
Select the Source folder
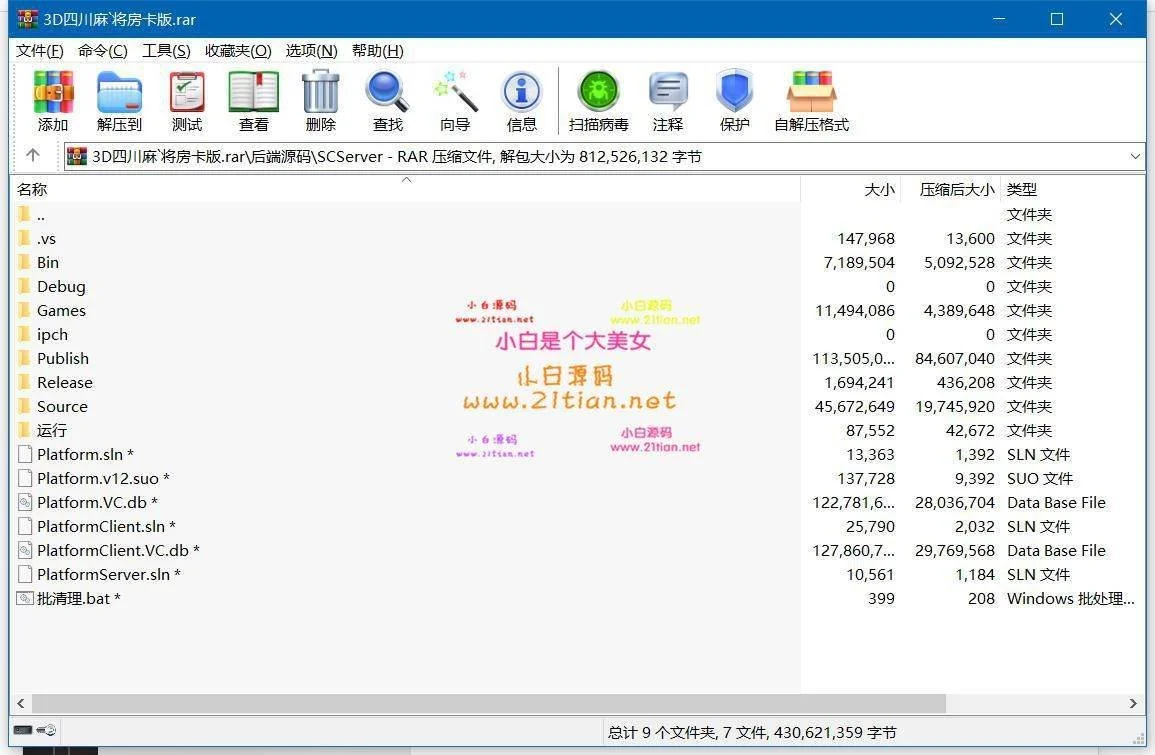click(62, 406)
